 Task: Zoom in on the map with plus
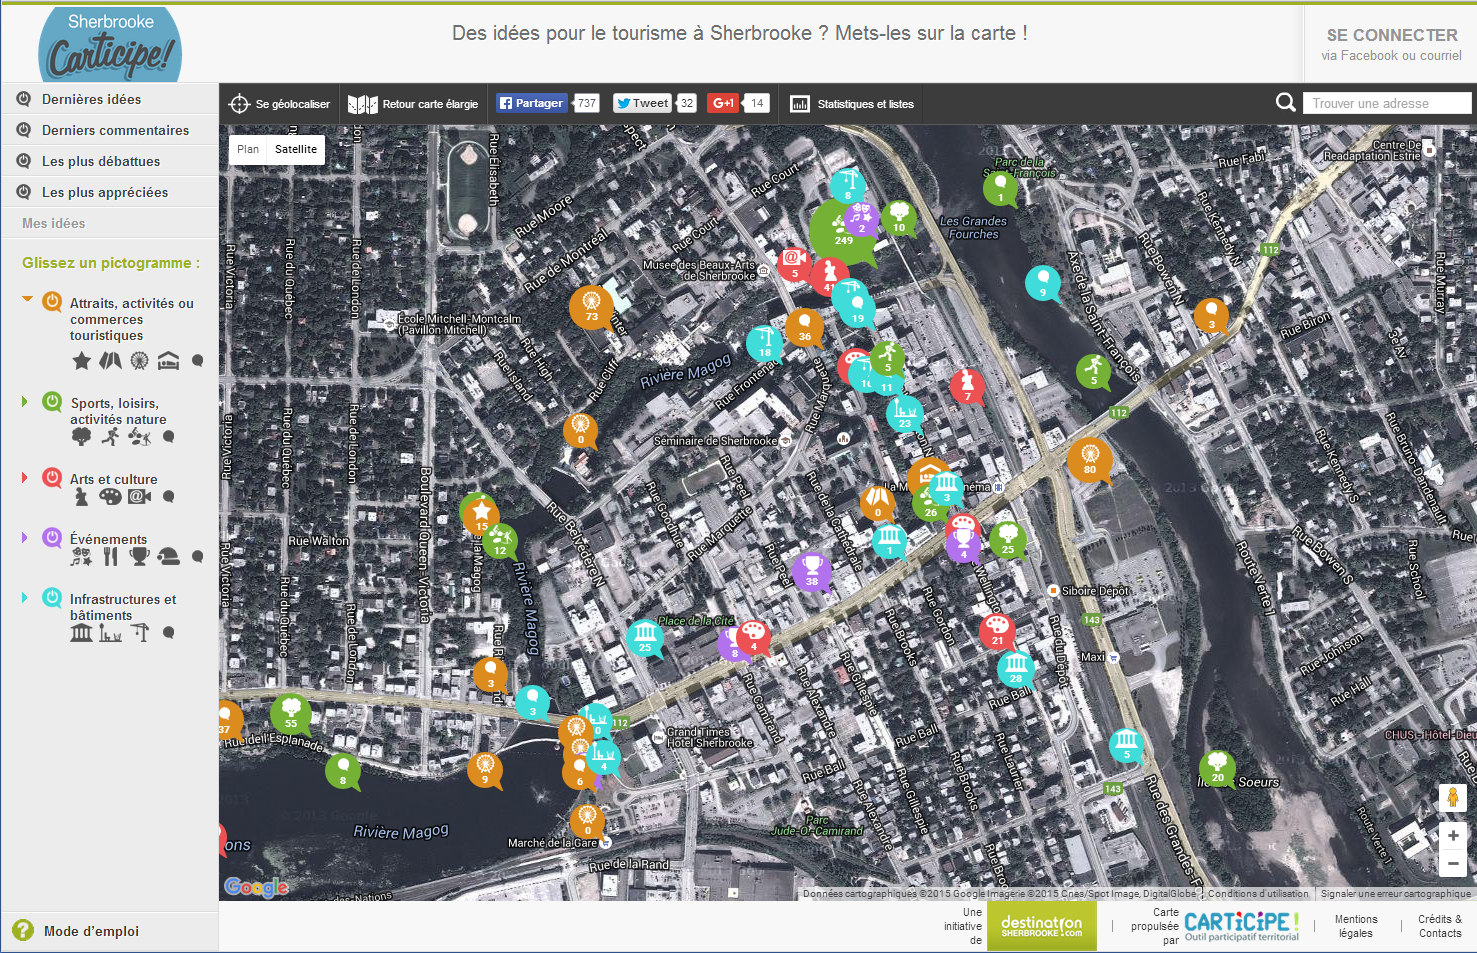(1452, 836)
